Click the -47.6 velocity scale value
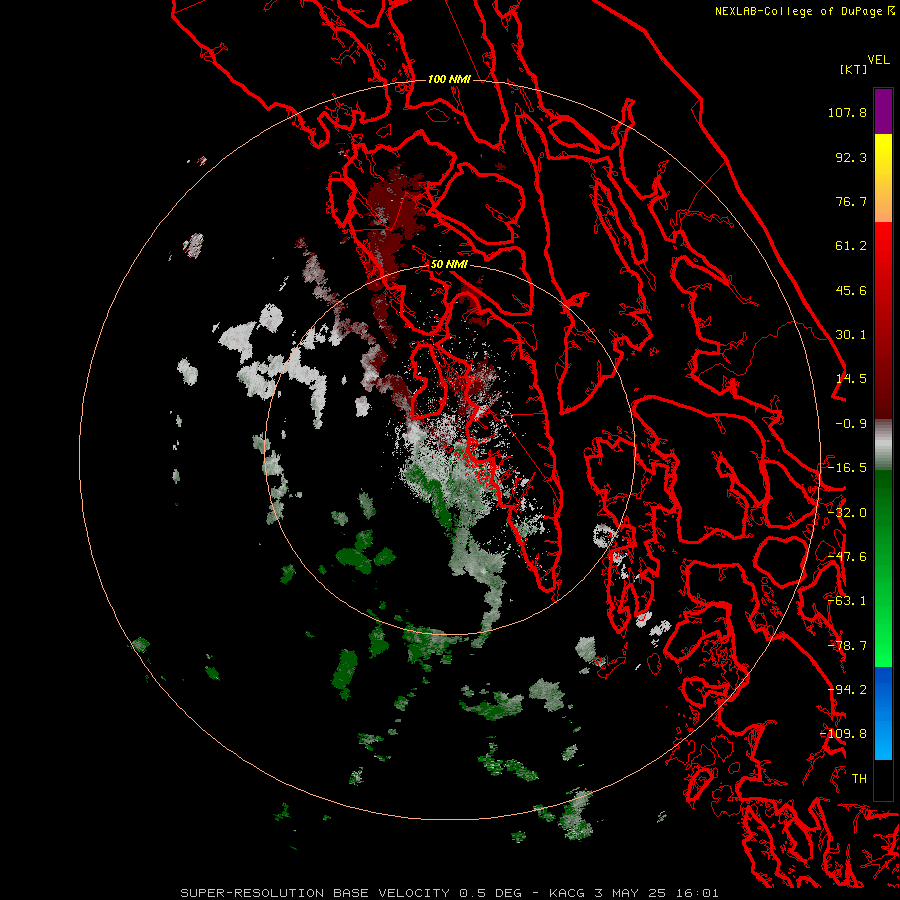The width and height of the screenshot is (900, 900). [x=847, y=557]
